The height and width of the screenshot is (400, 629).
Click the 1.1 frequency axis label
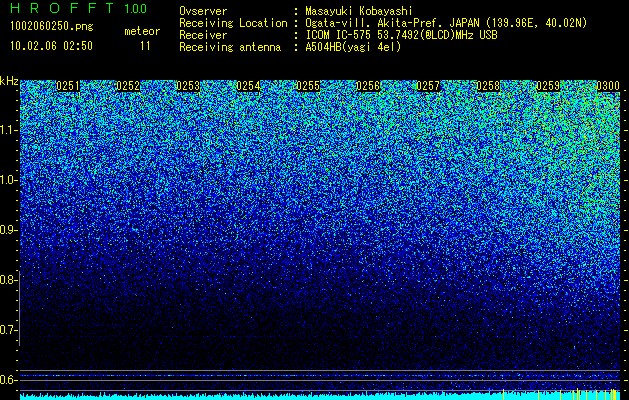8,130
